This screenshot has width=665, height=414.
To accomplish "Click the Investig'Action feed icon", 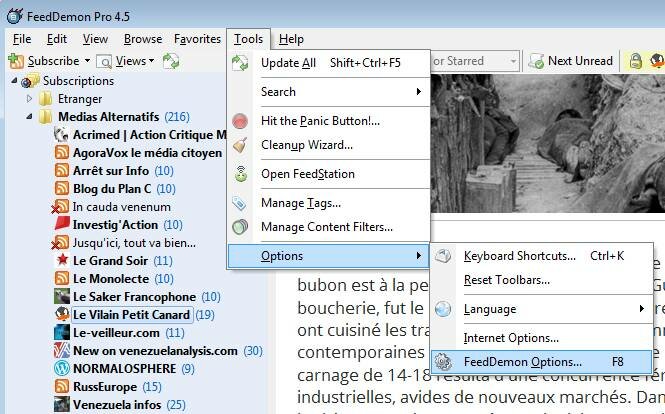I will tap(62, 224).
